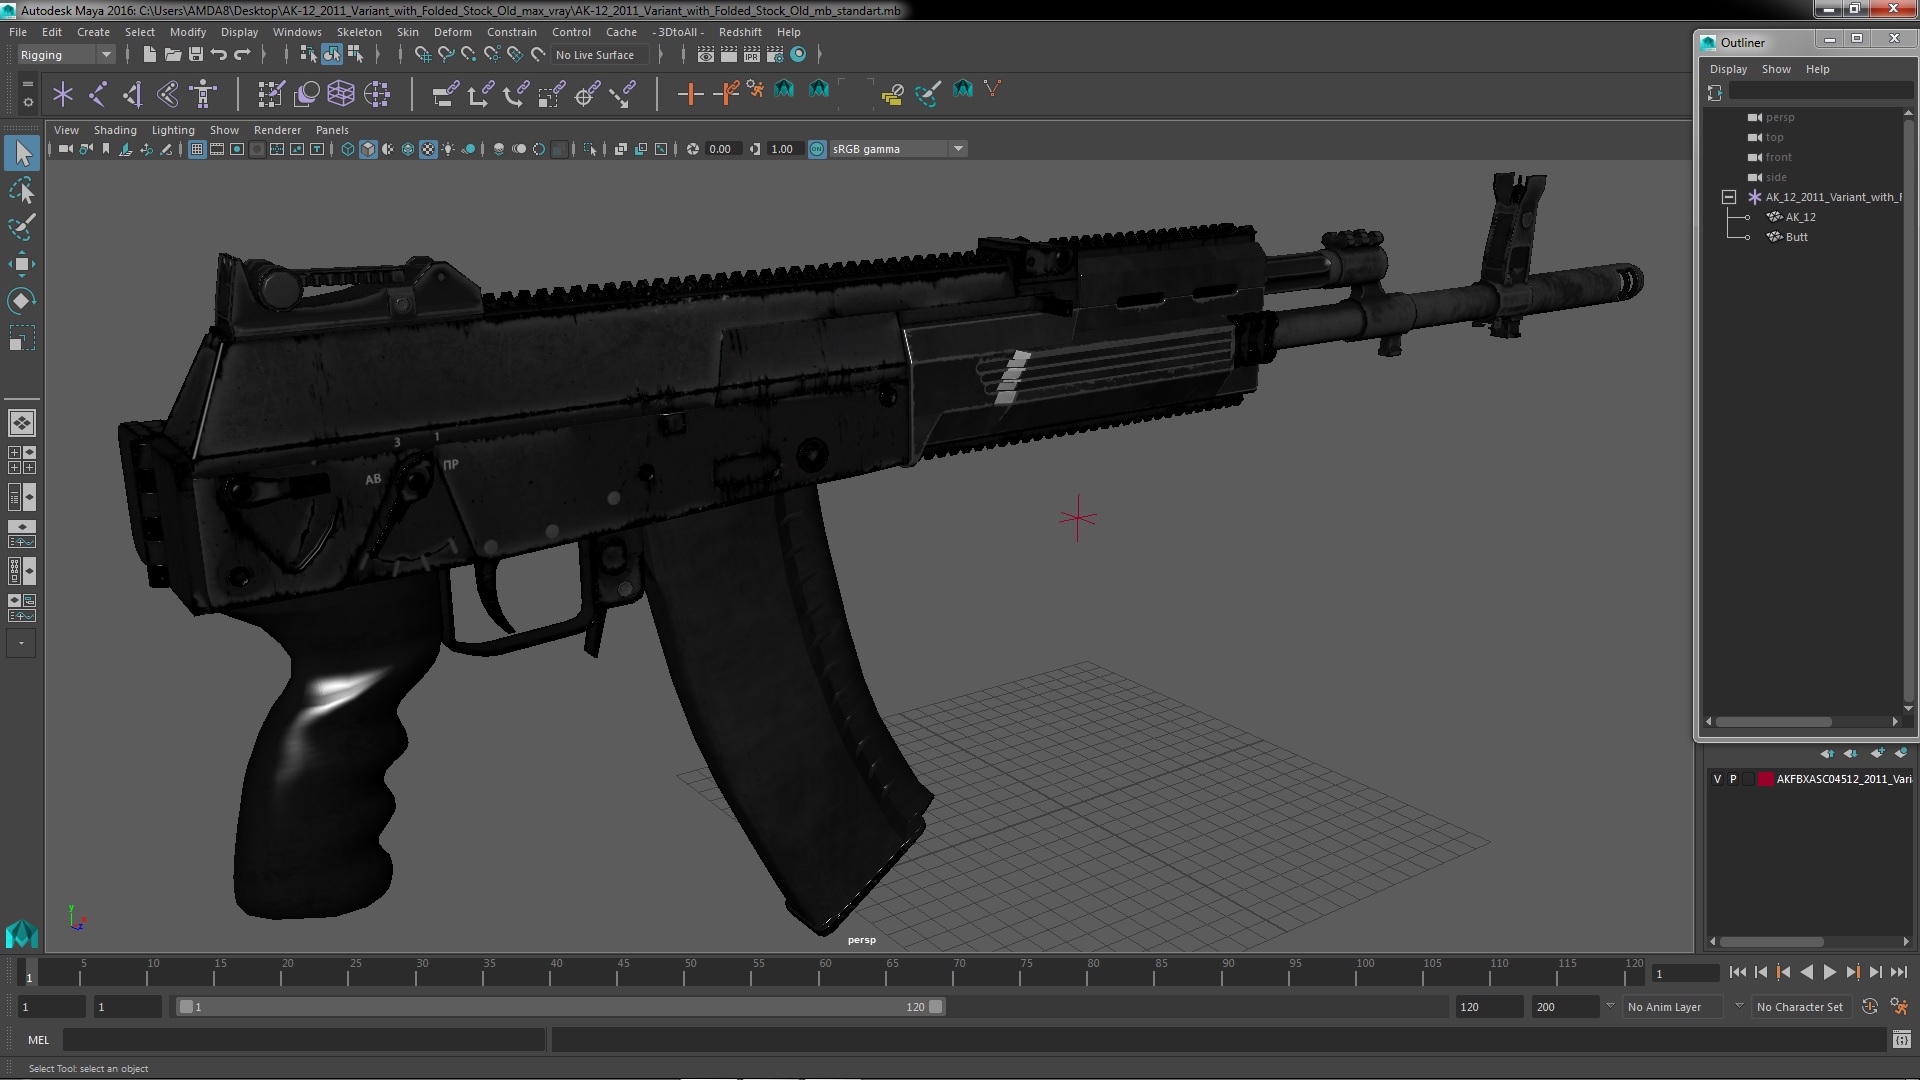
Task: Toggle select by hierarchy mode
Action: [x=308, y=55]
